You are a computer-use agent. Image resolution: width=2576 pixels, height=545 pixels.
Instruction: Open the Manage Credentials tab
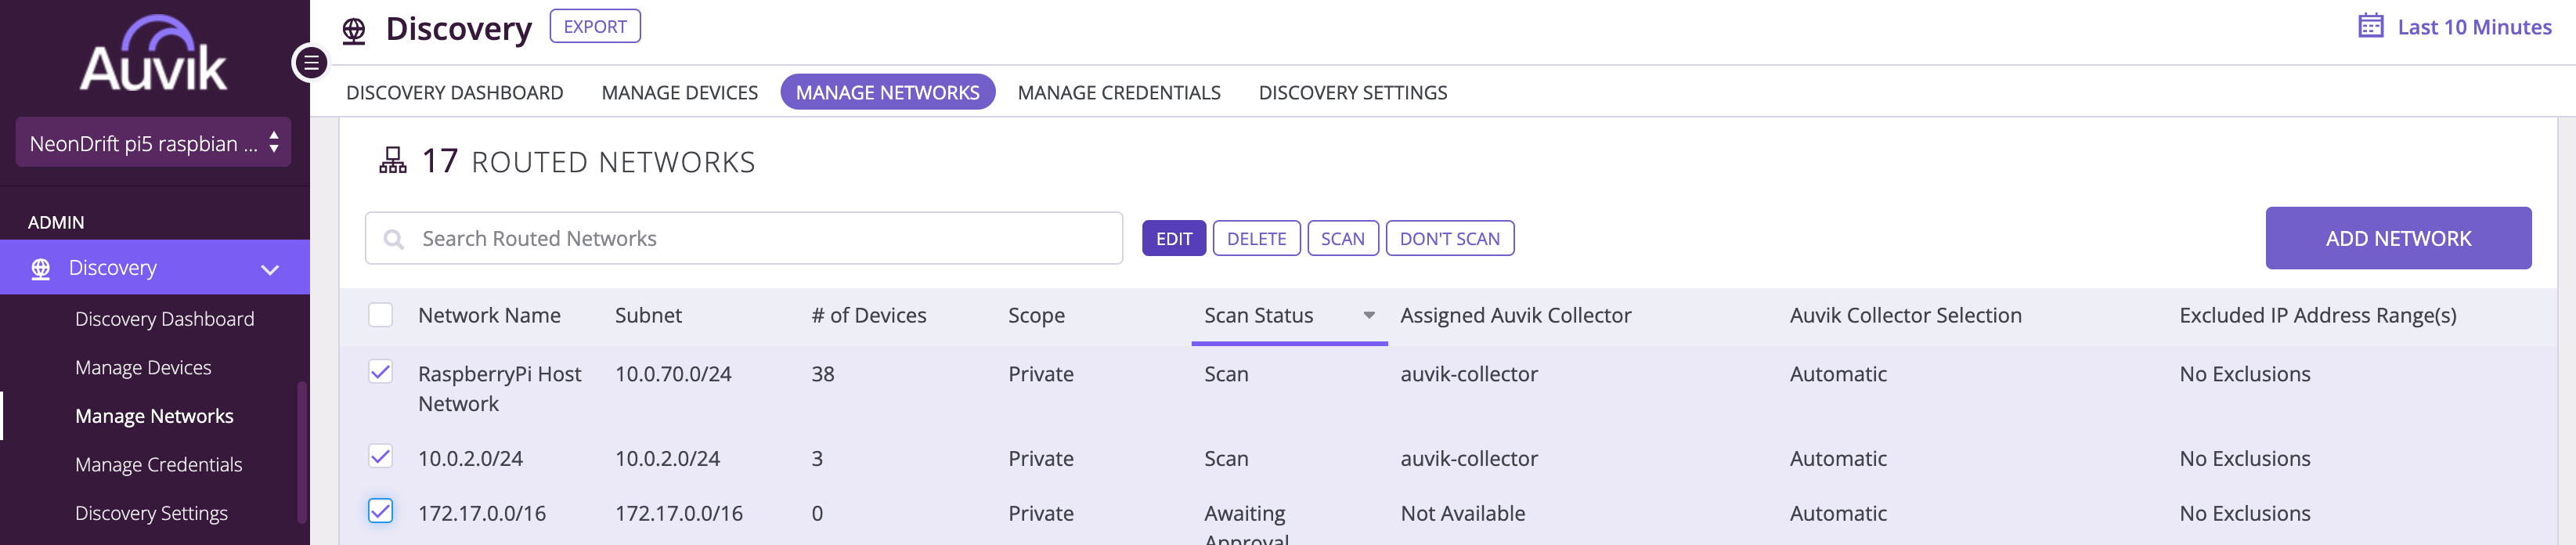1119,92
